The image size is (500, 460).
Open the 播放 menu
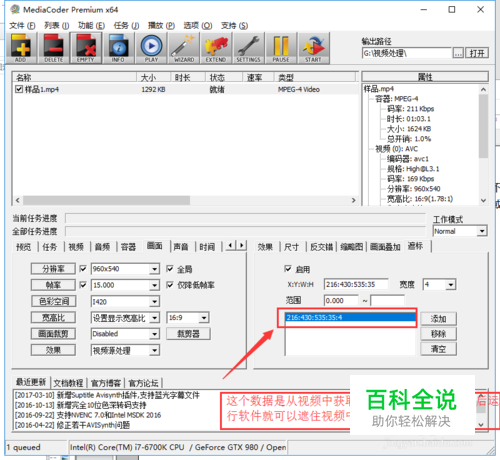pyautogui.click(x=161, y=26)
